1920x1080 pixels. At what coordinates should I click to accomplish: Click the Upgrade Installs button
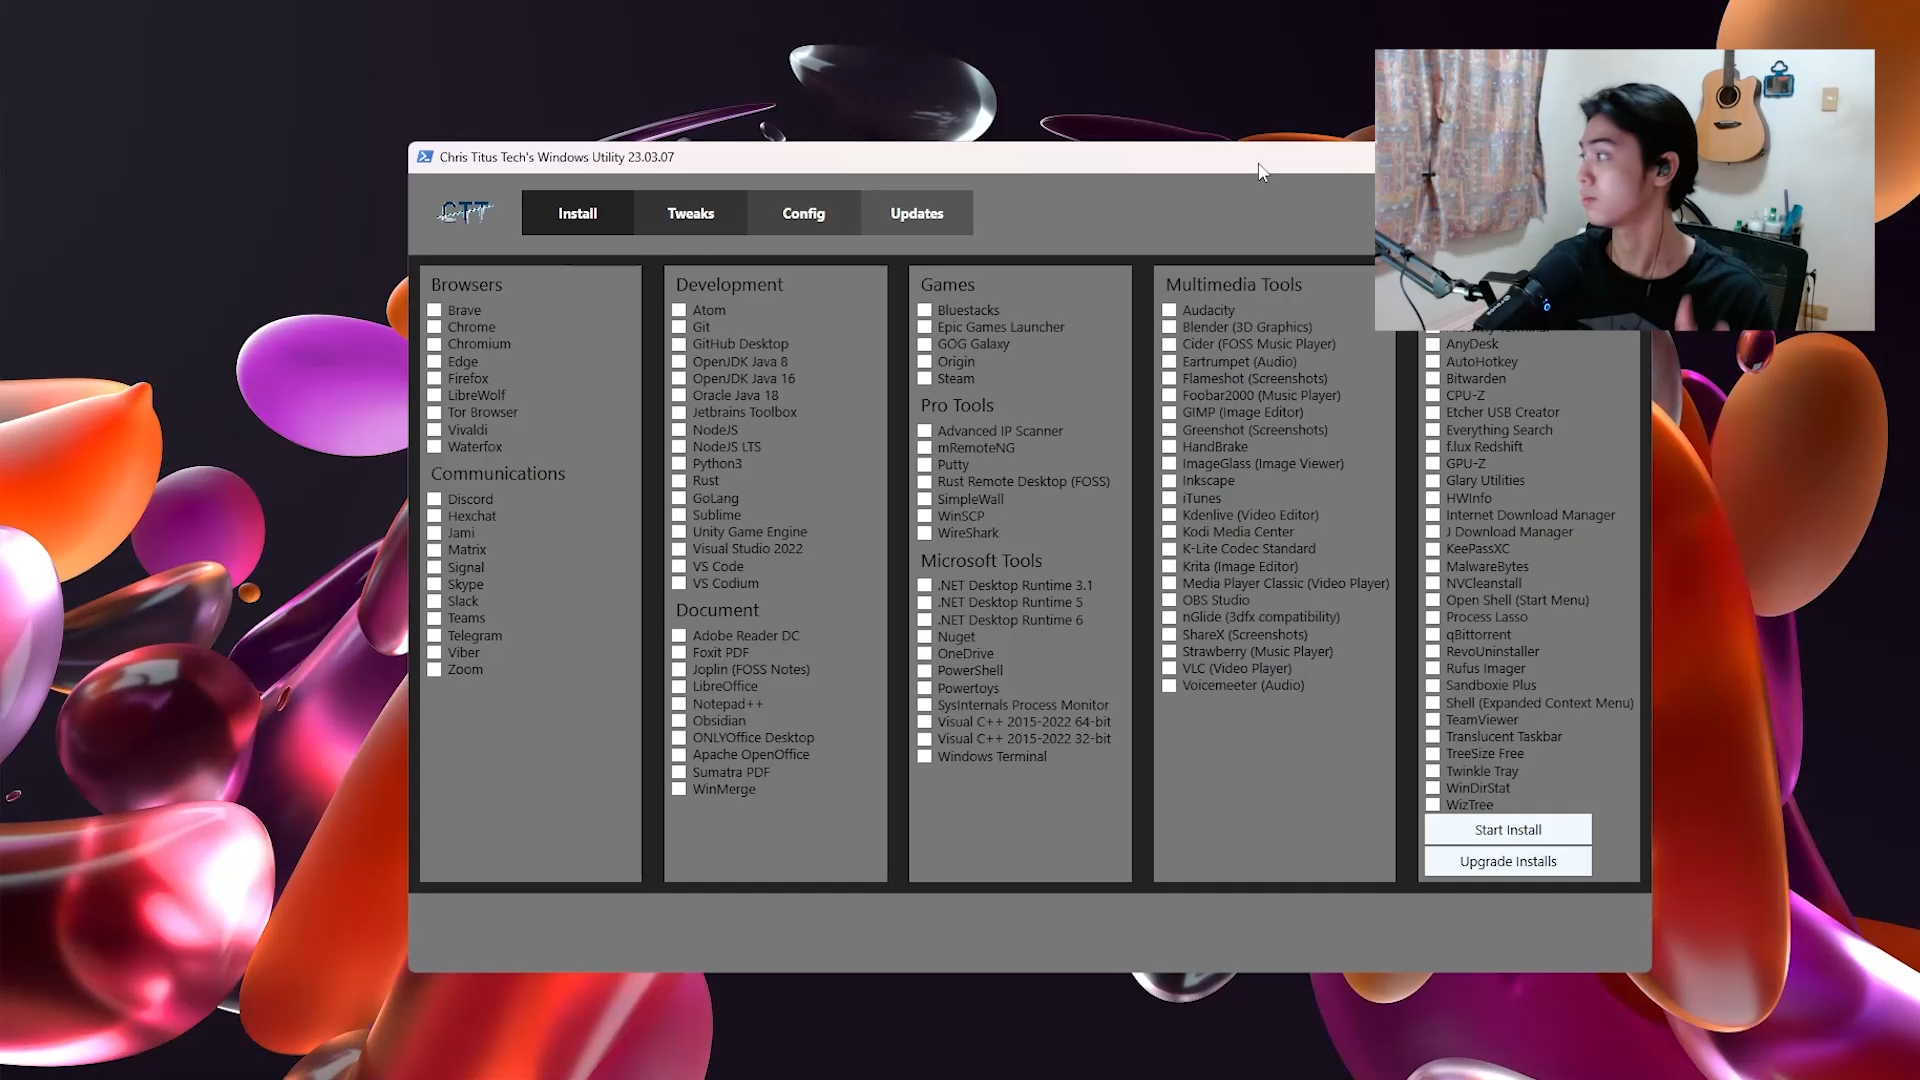tap(1507, 861)
